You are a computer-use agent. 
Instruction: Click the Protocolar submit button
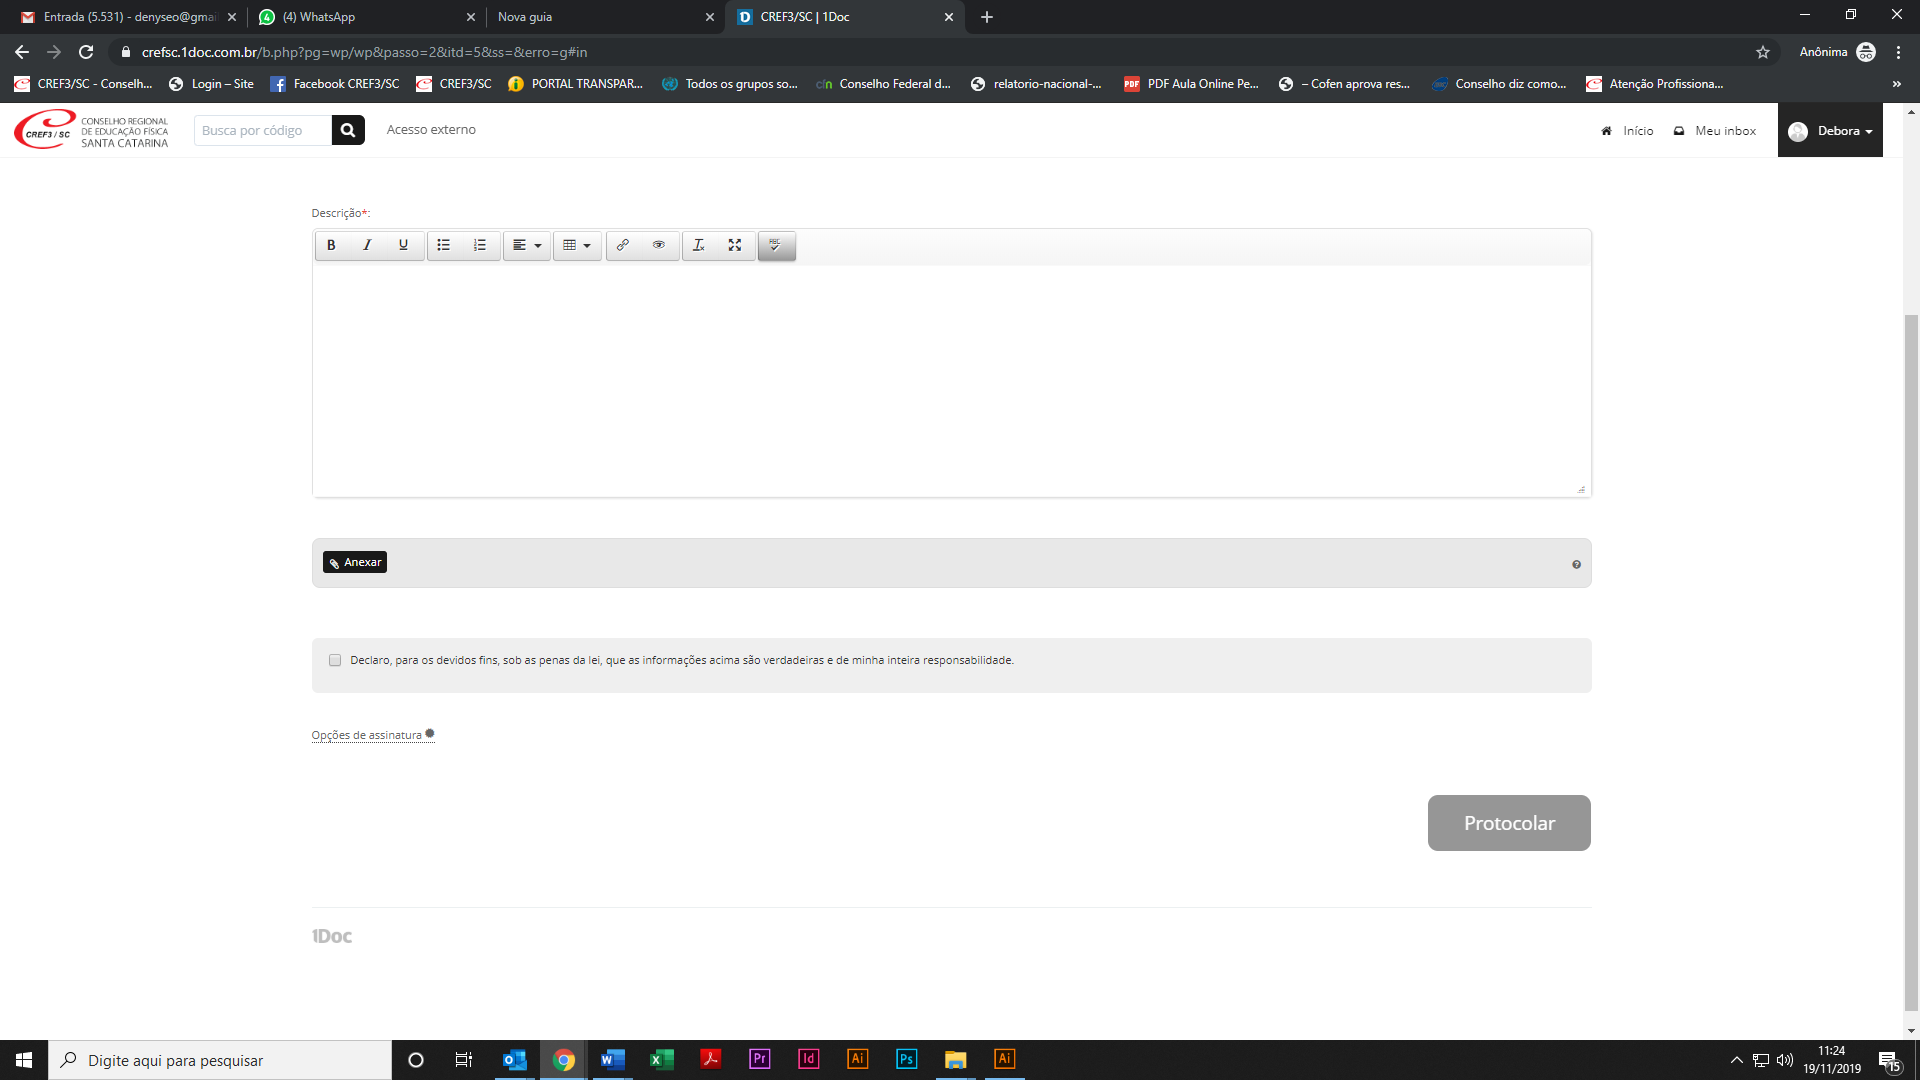pyautogui.click(x=1508, y=823)
